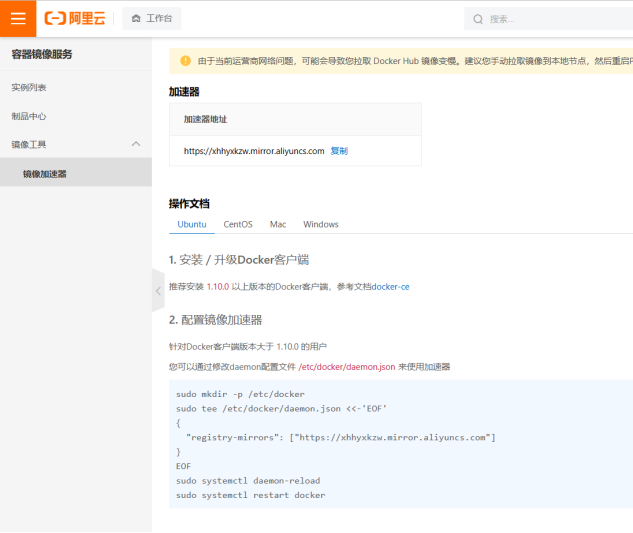Image resolution: width=633 pixels, height=533 pixels.
Task: Click the 'sudo systemctl restart docker' line
Action: [250, 495]
